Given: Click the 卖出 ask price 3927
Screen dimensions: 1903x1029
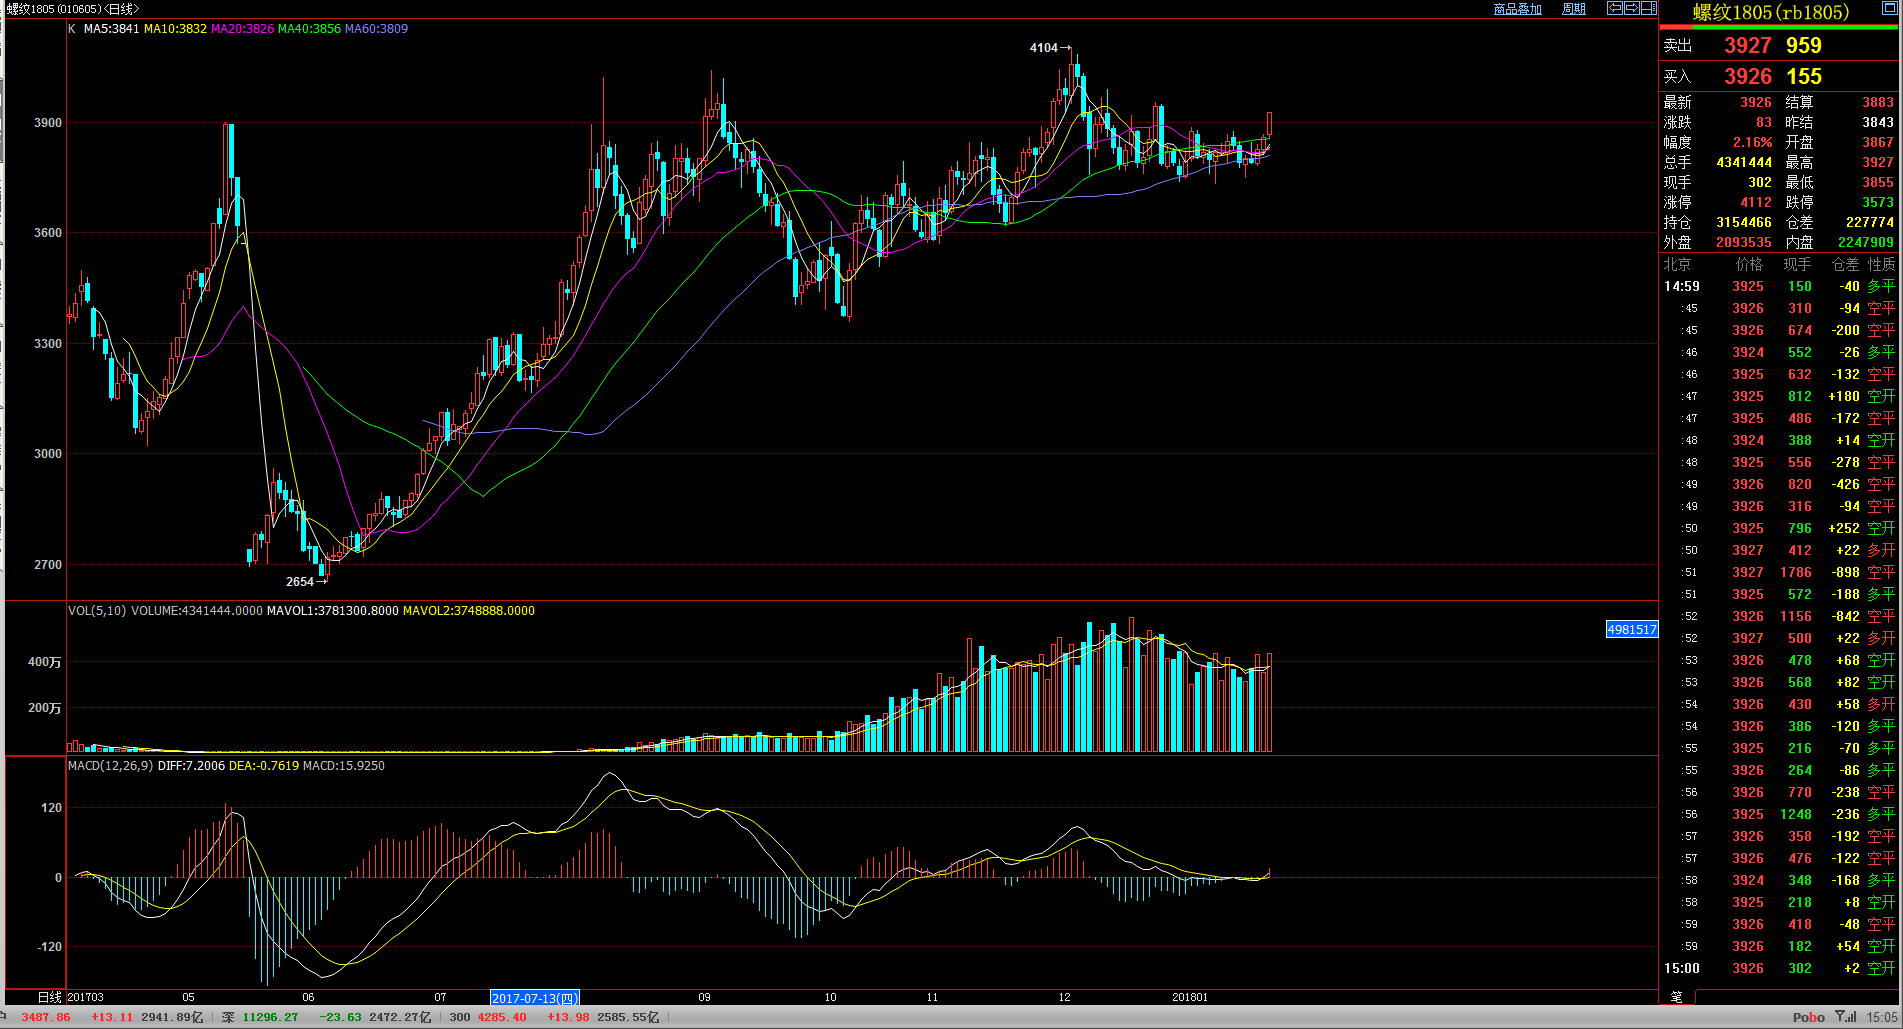Looking at the screenshot, I should click(x=1747, y=46).
